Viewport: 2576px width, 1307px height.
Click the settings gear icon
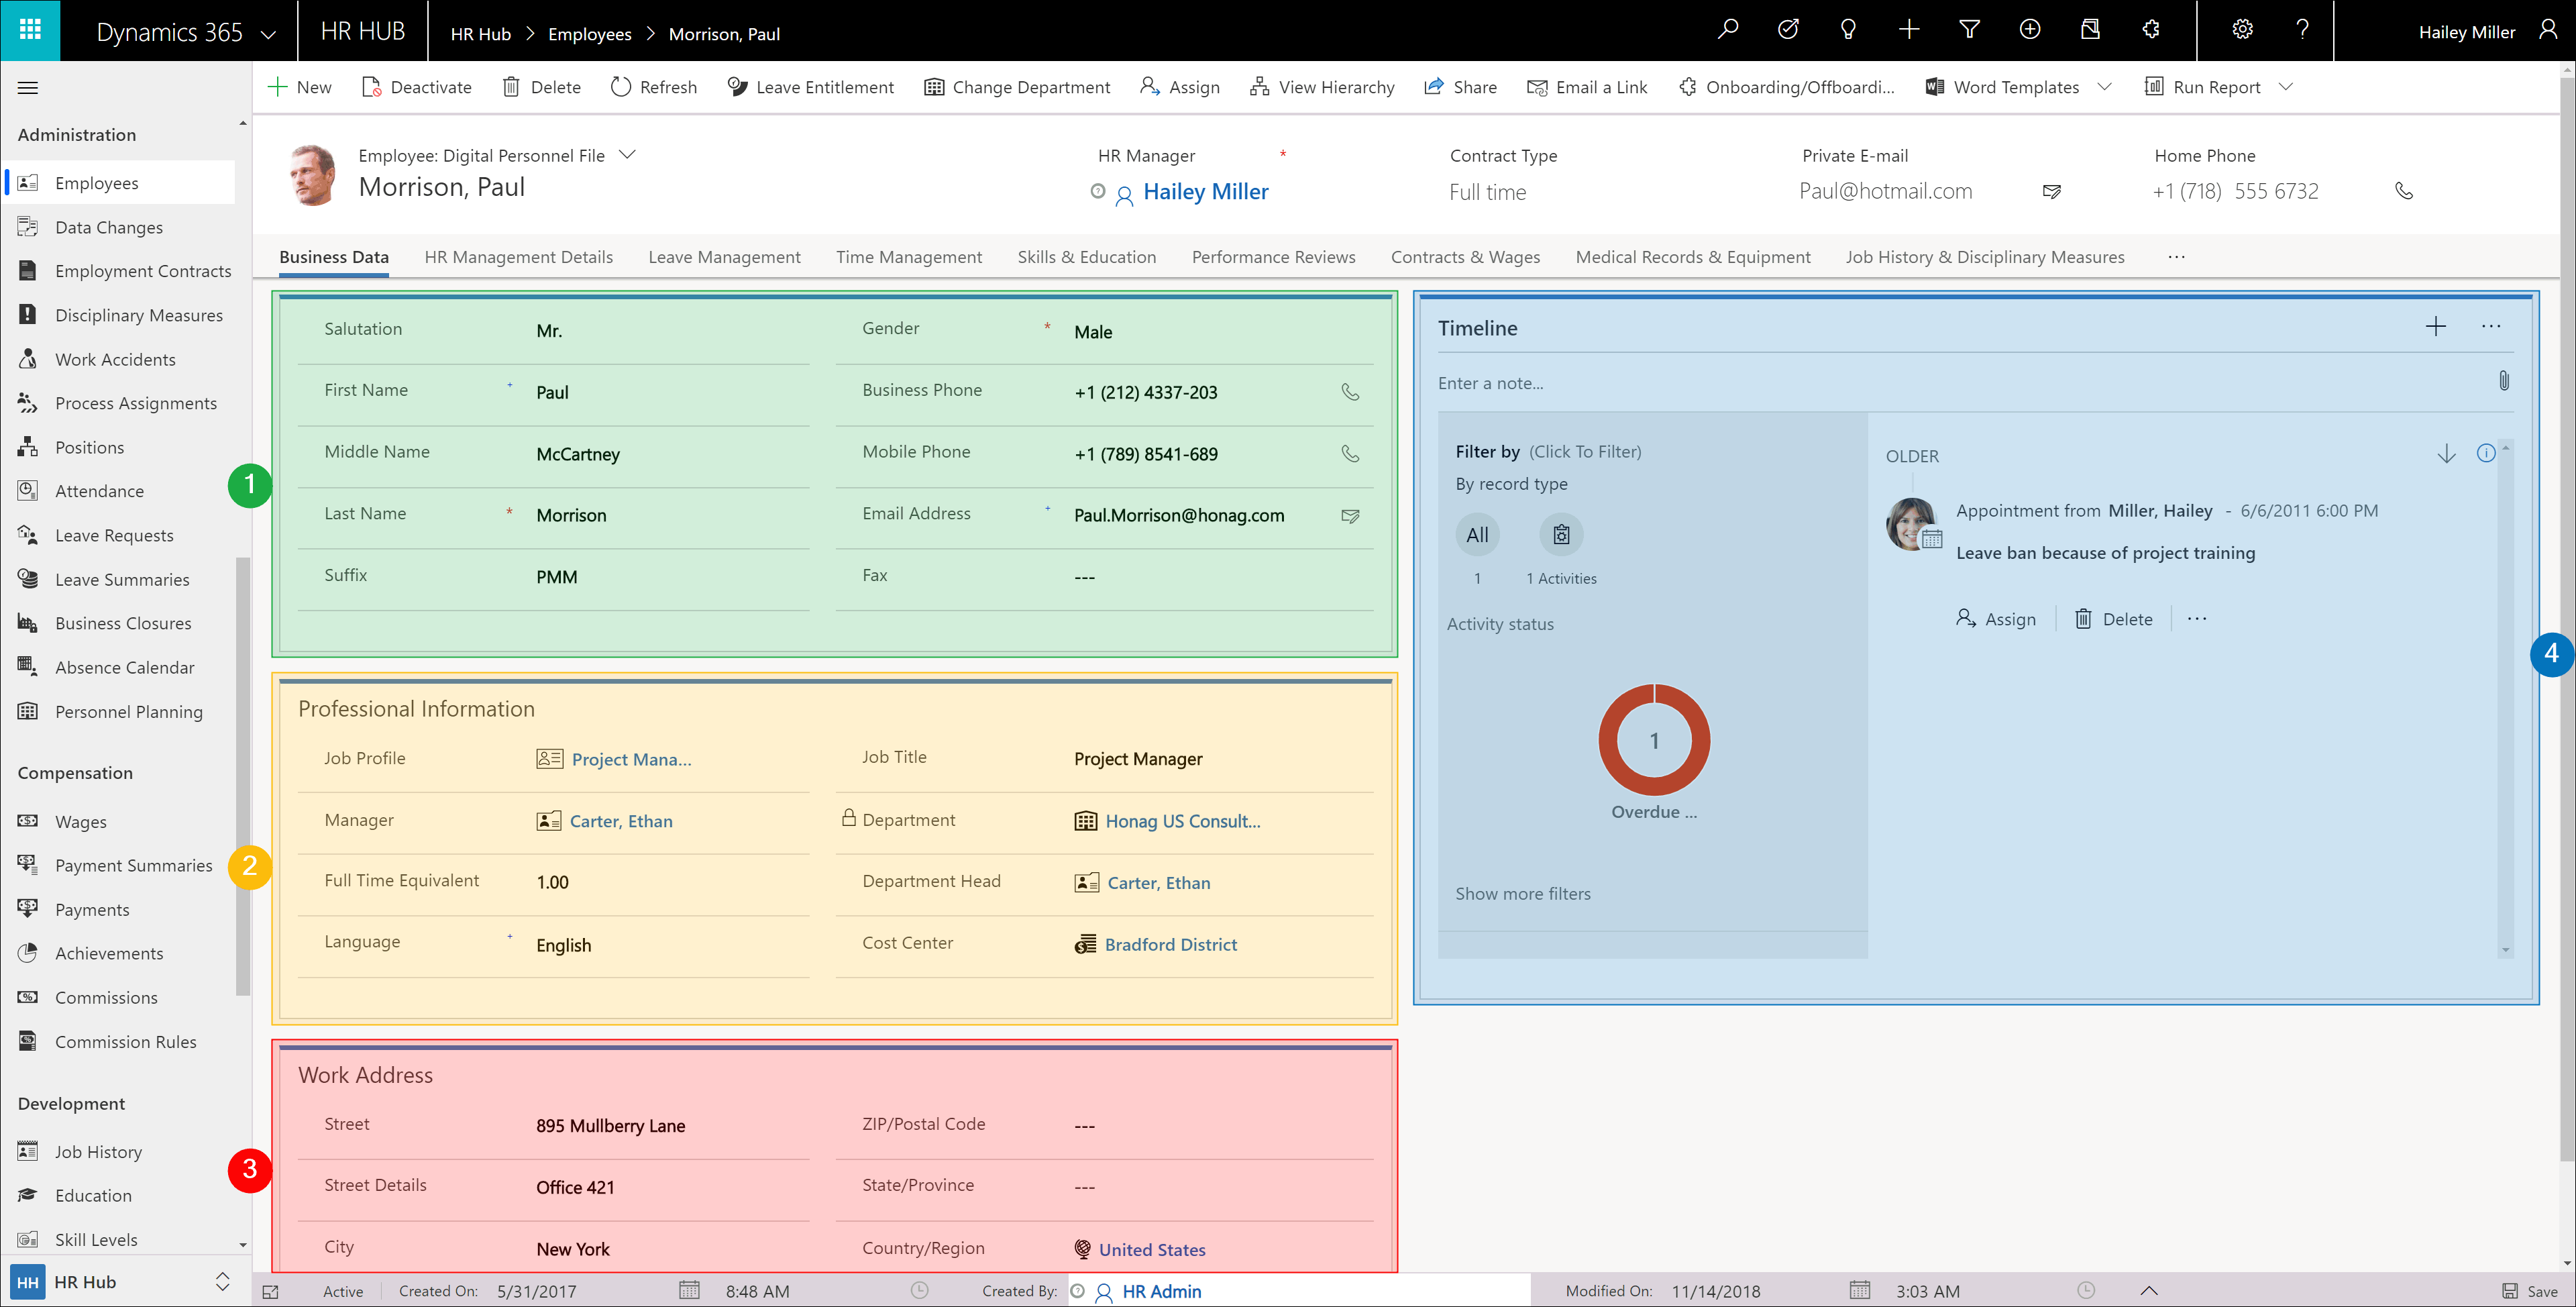pos(2243,30)
